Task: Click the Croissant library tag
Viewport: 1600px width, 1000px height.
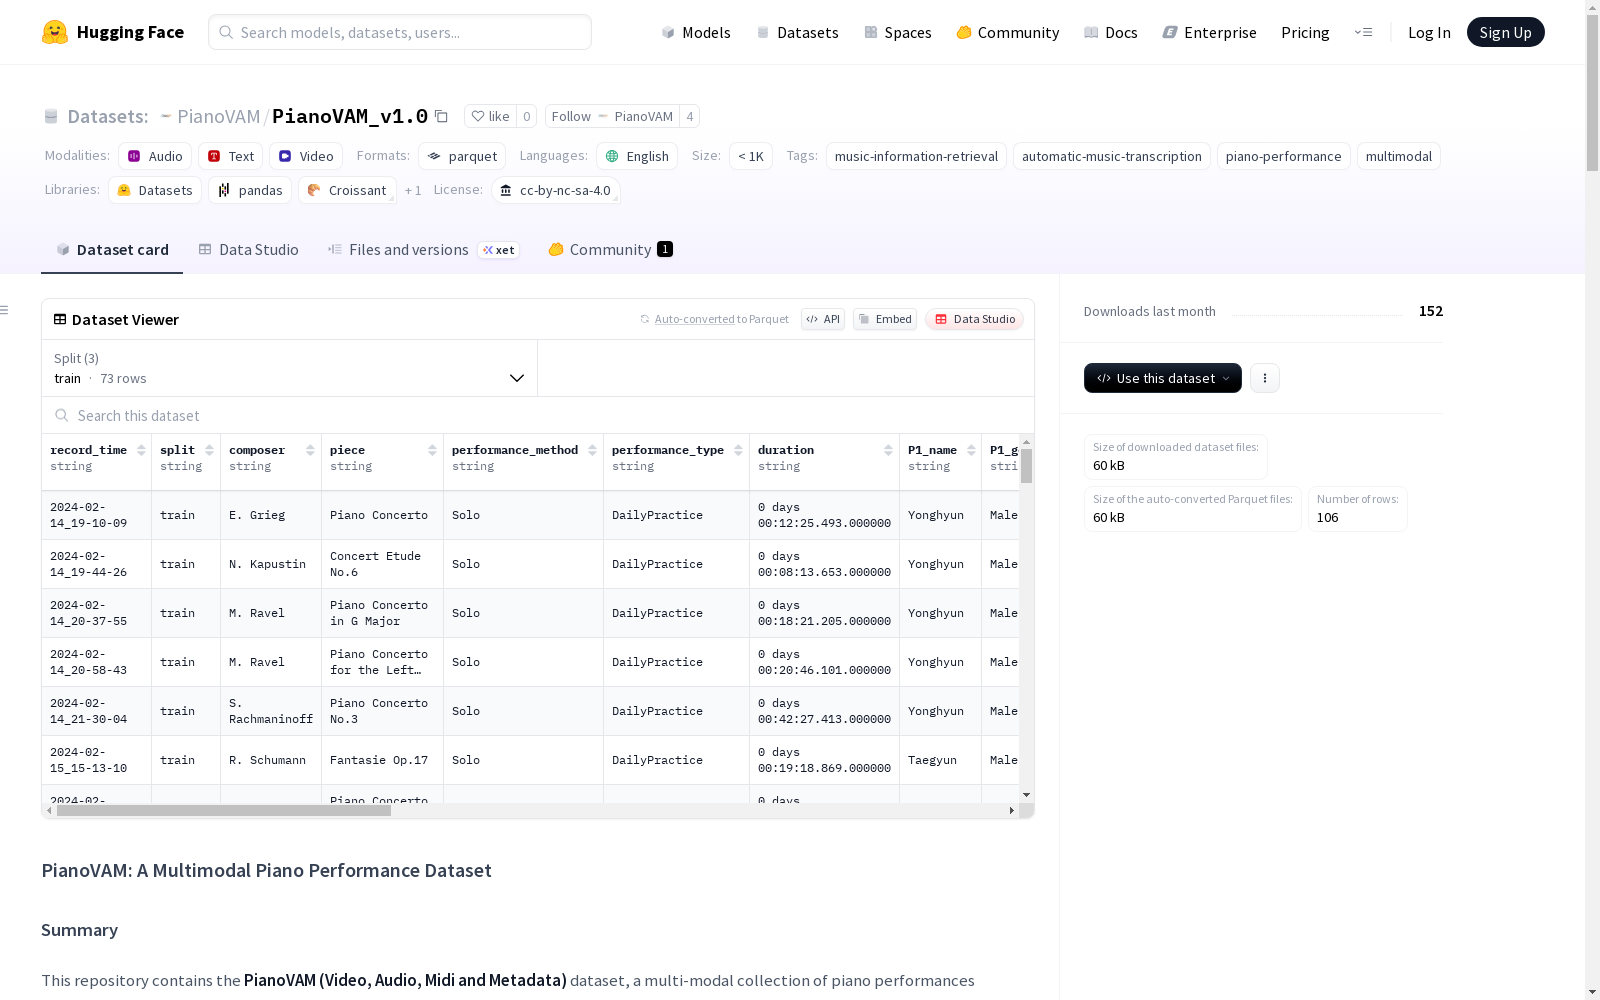Action: 347,190
